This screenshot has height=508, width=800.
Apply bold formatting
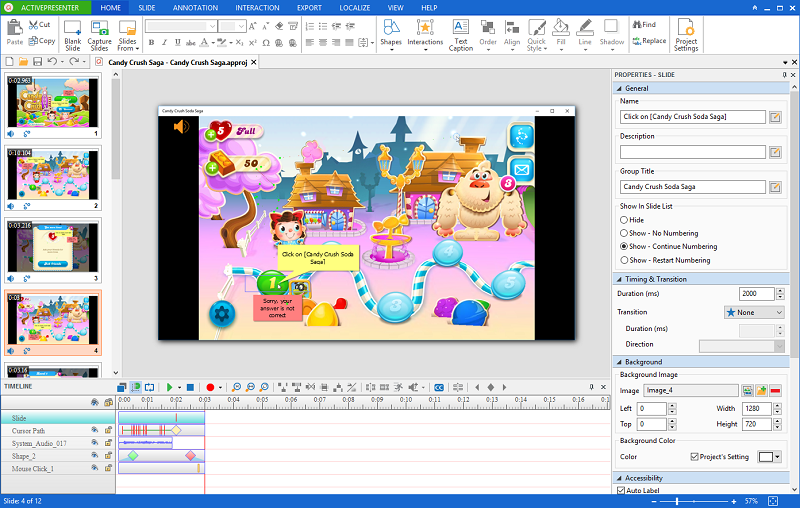151,43
